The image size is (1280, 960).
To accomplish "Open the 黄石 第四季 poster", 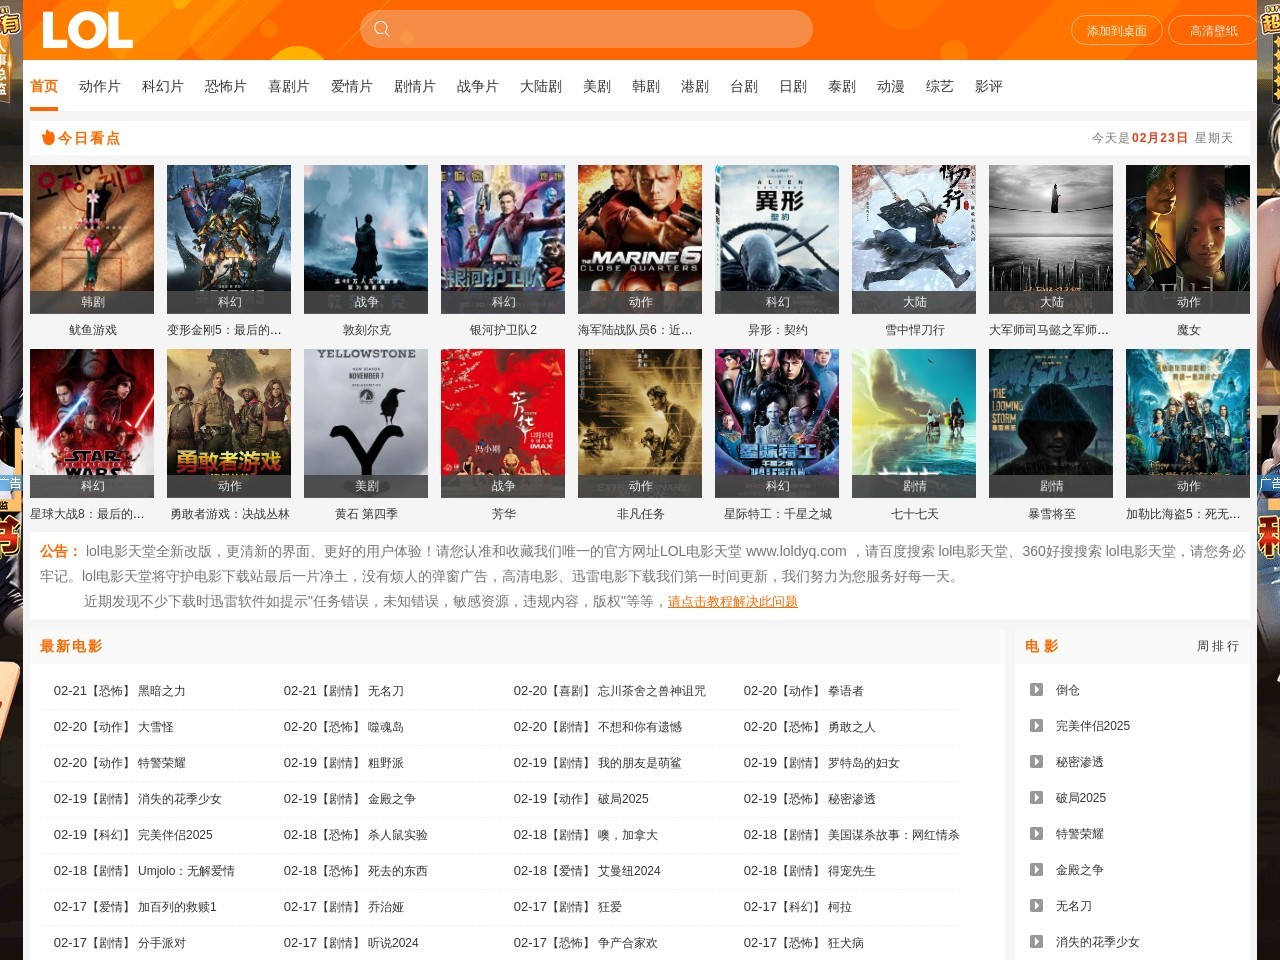I will coord(366,423).
